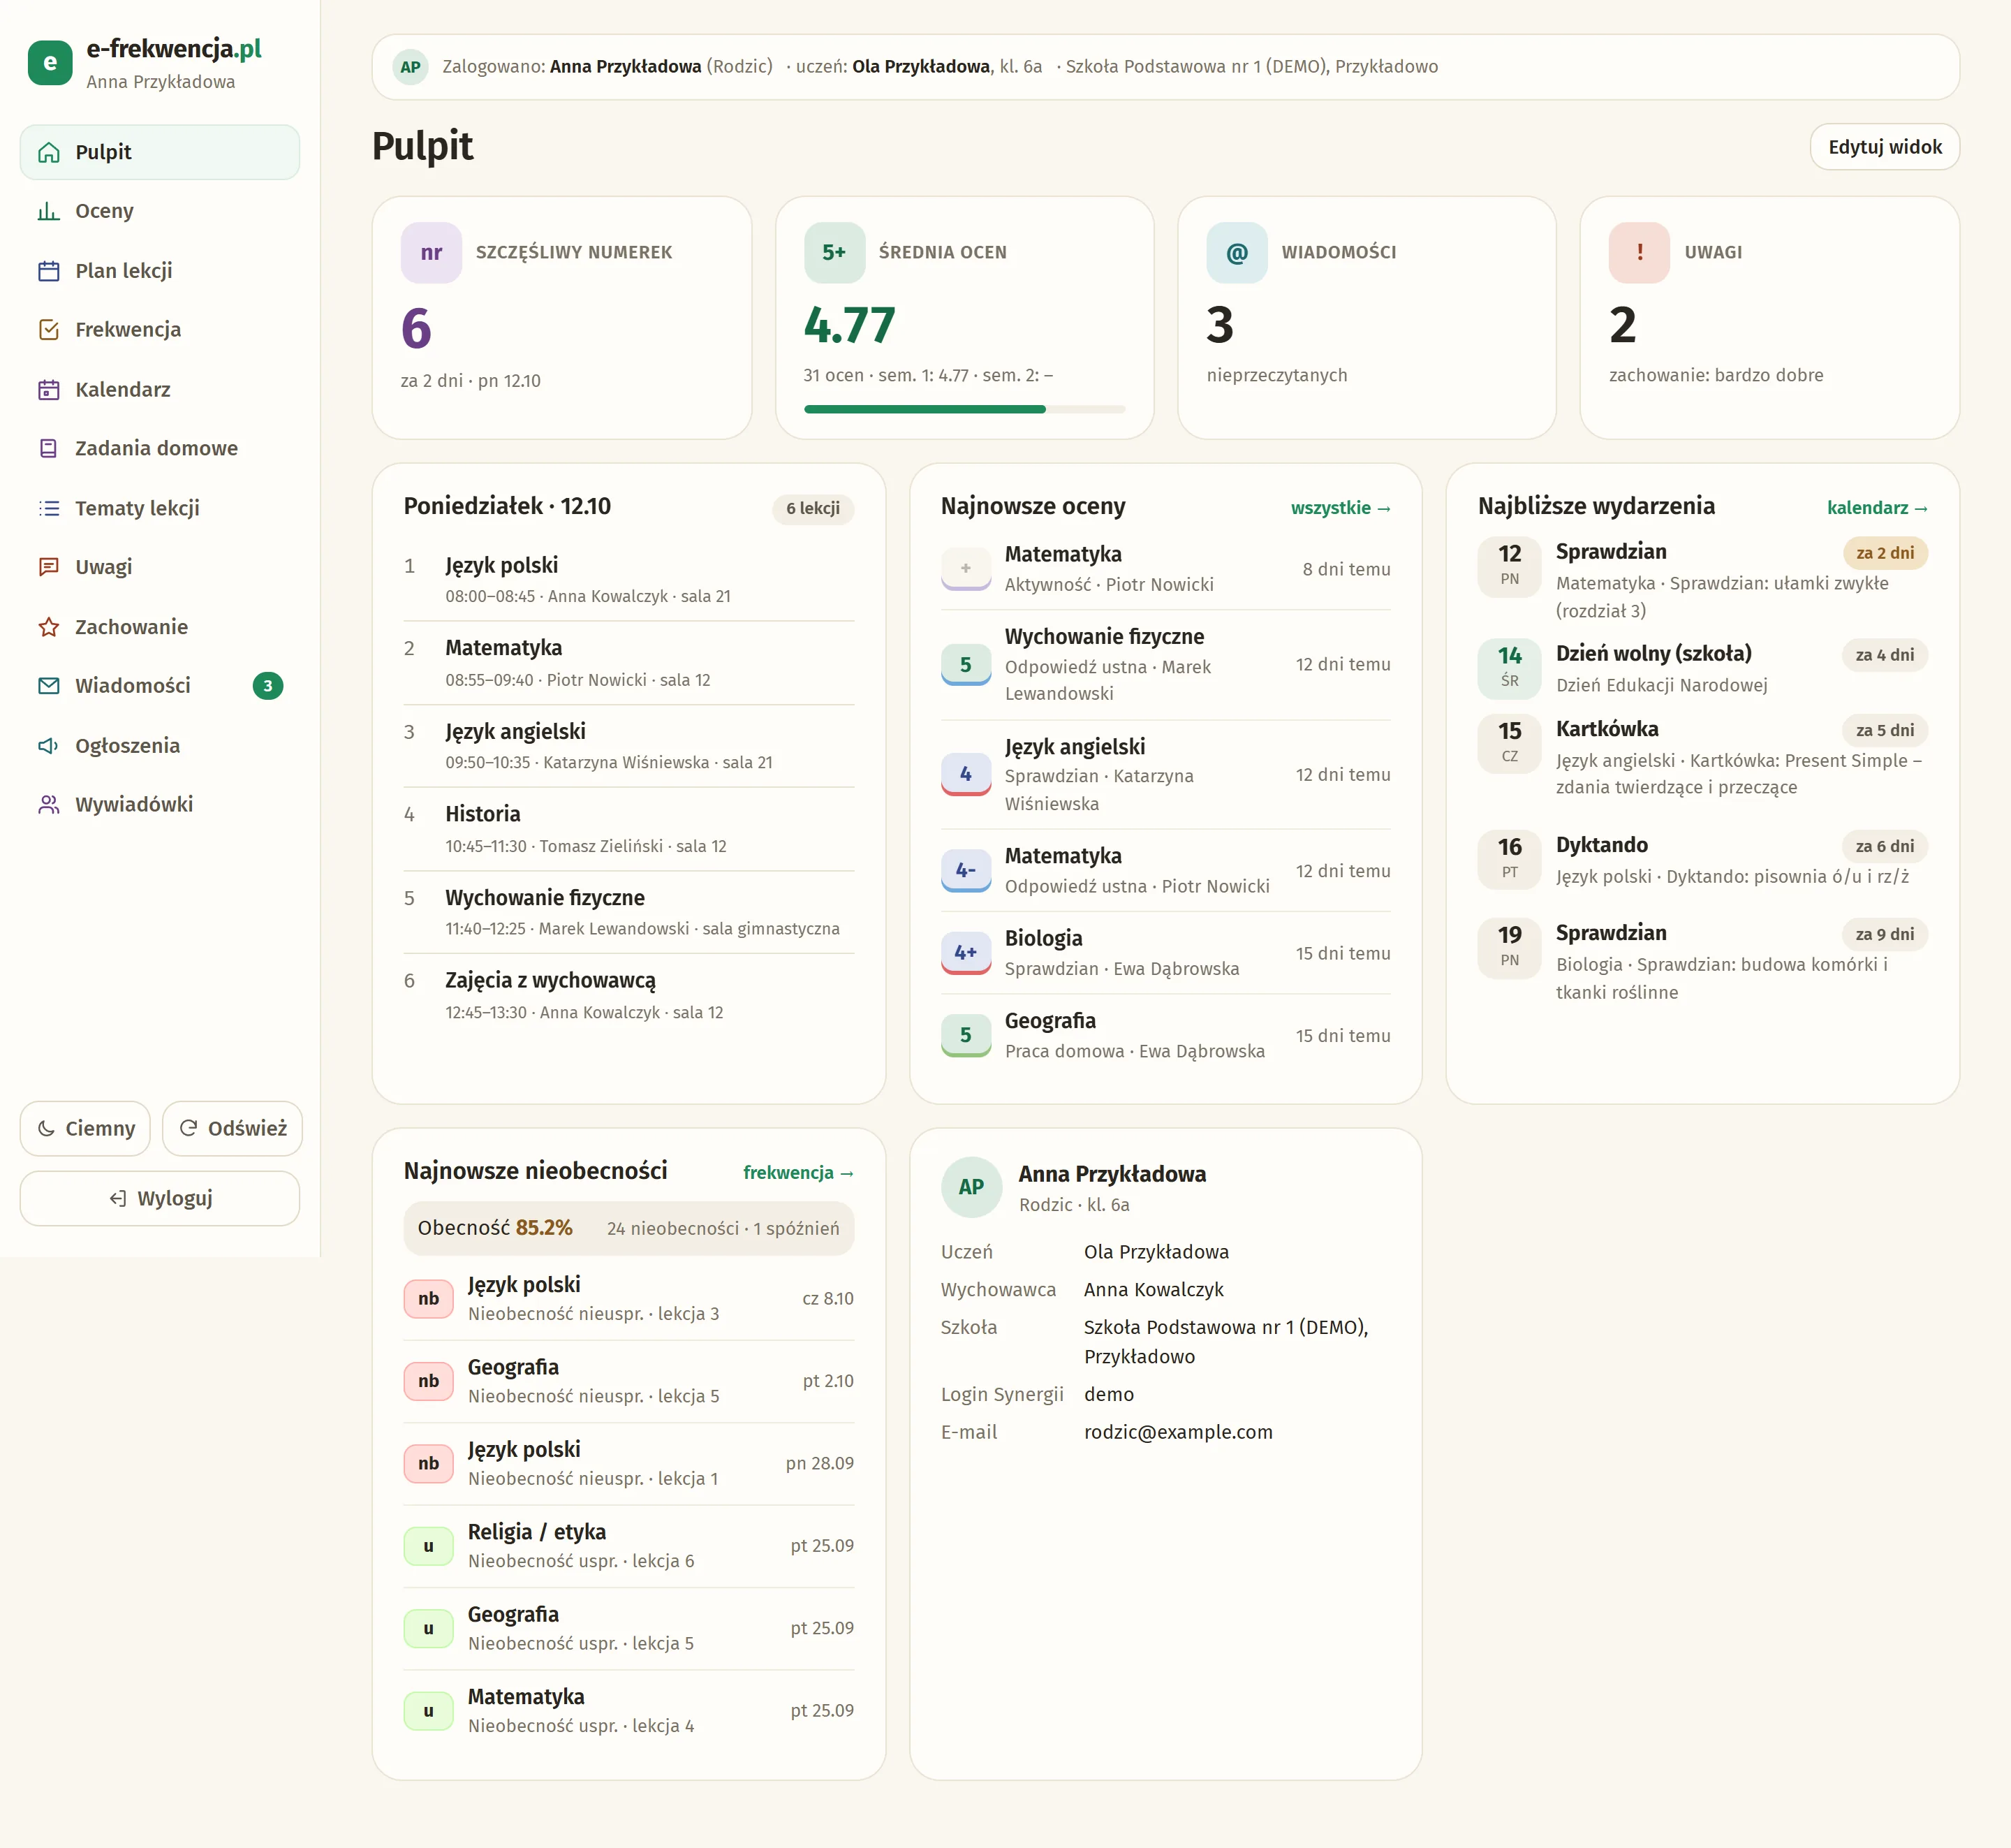Open the frekwencja link in absences card
Viewport: 2011px width, 1848px height.
pos(798,1173)
